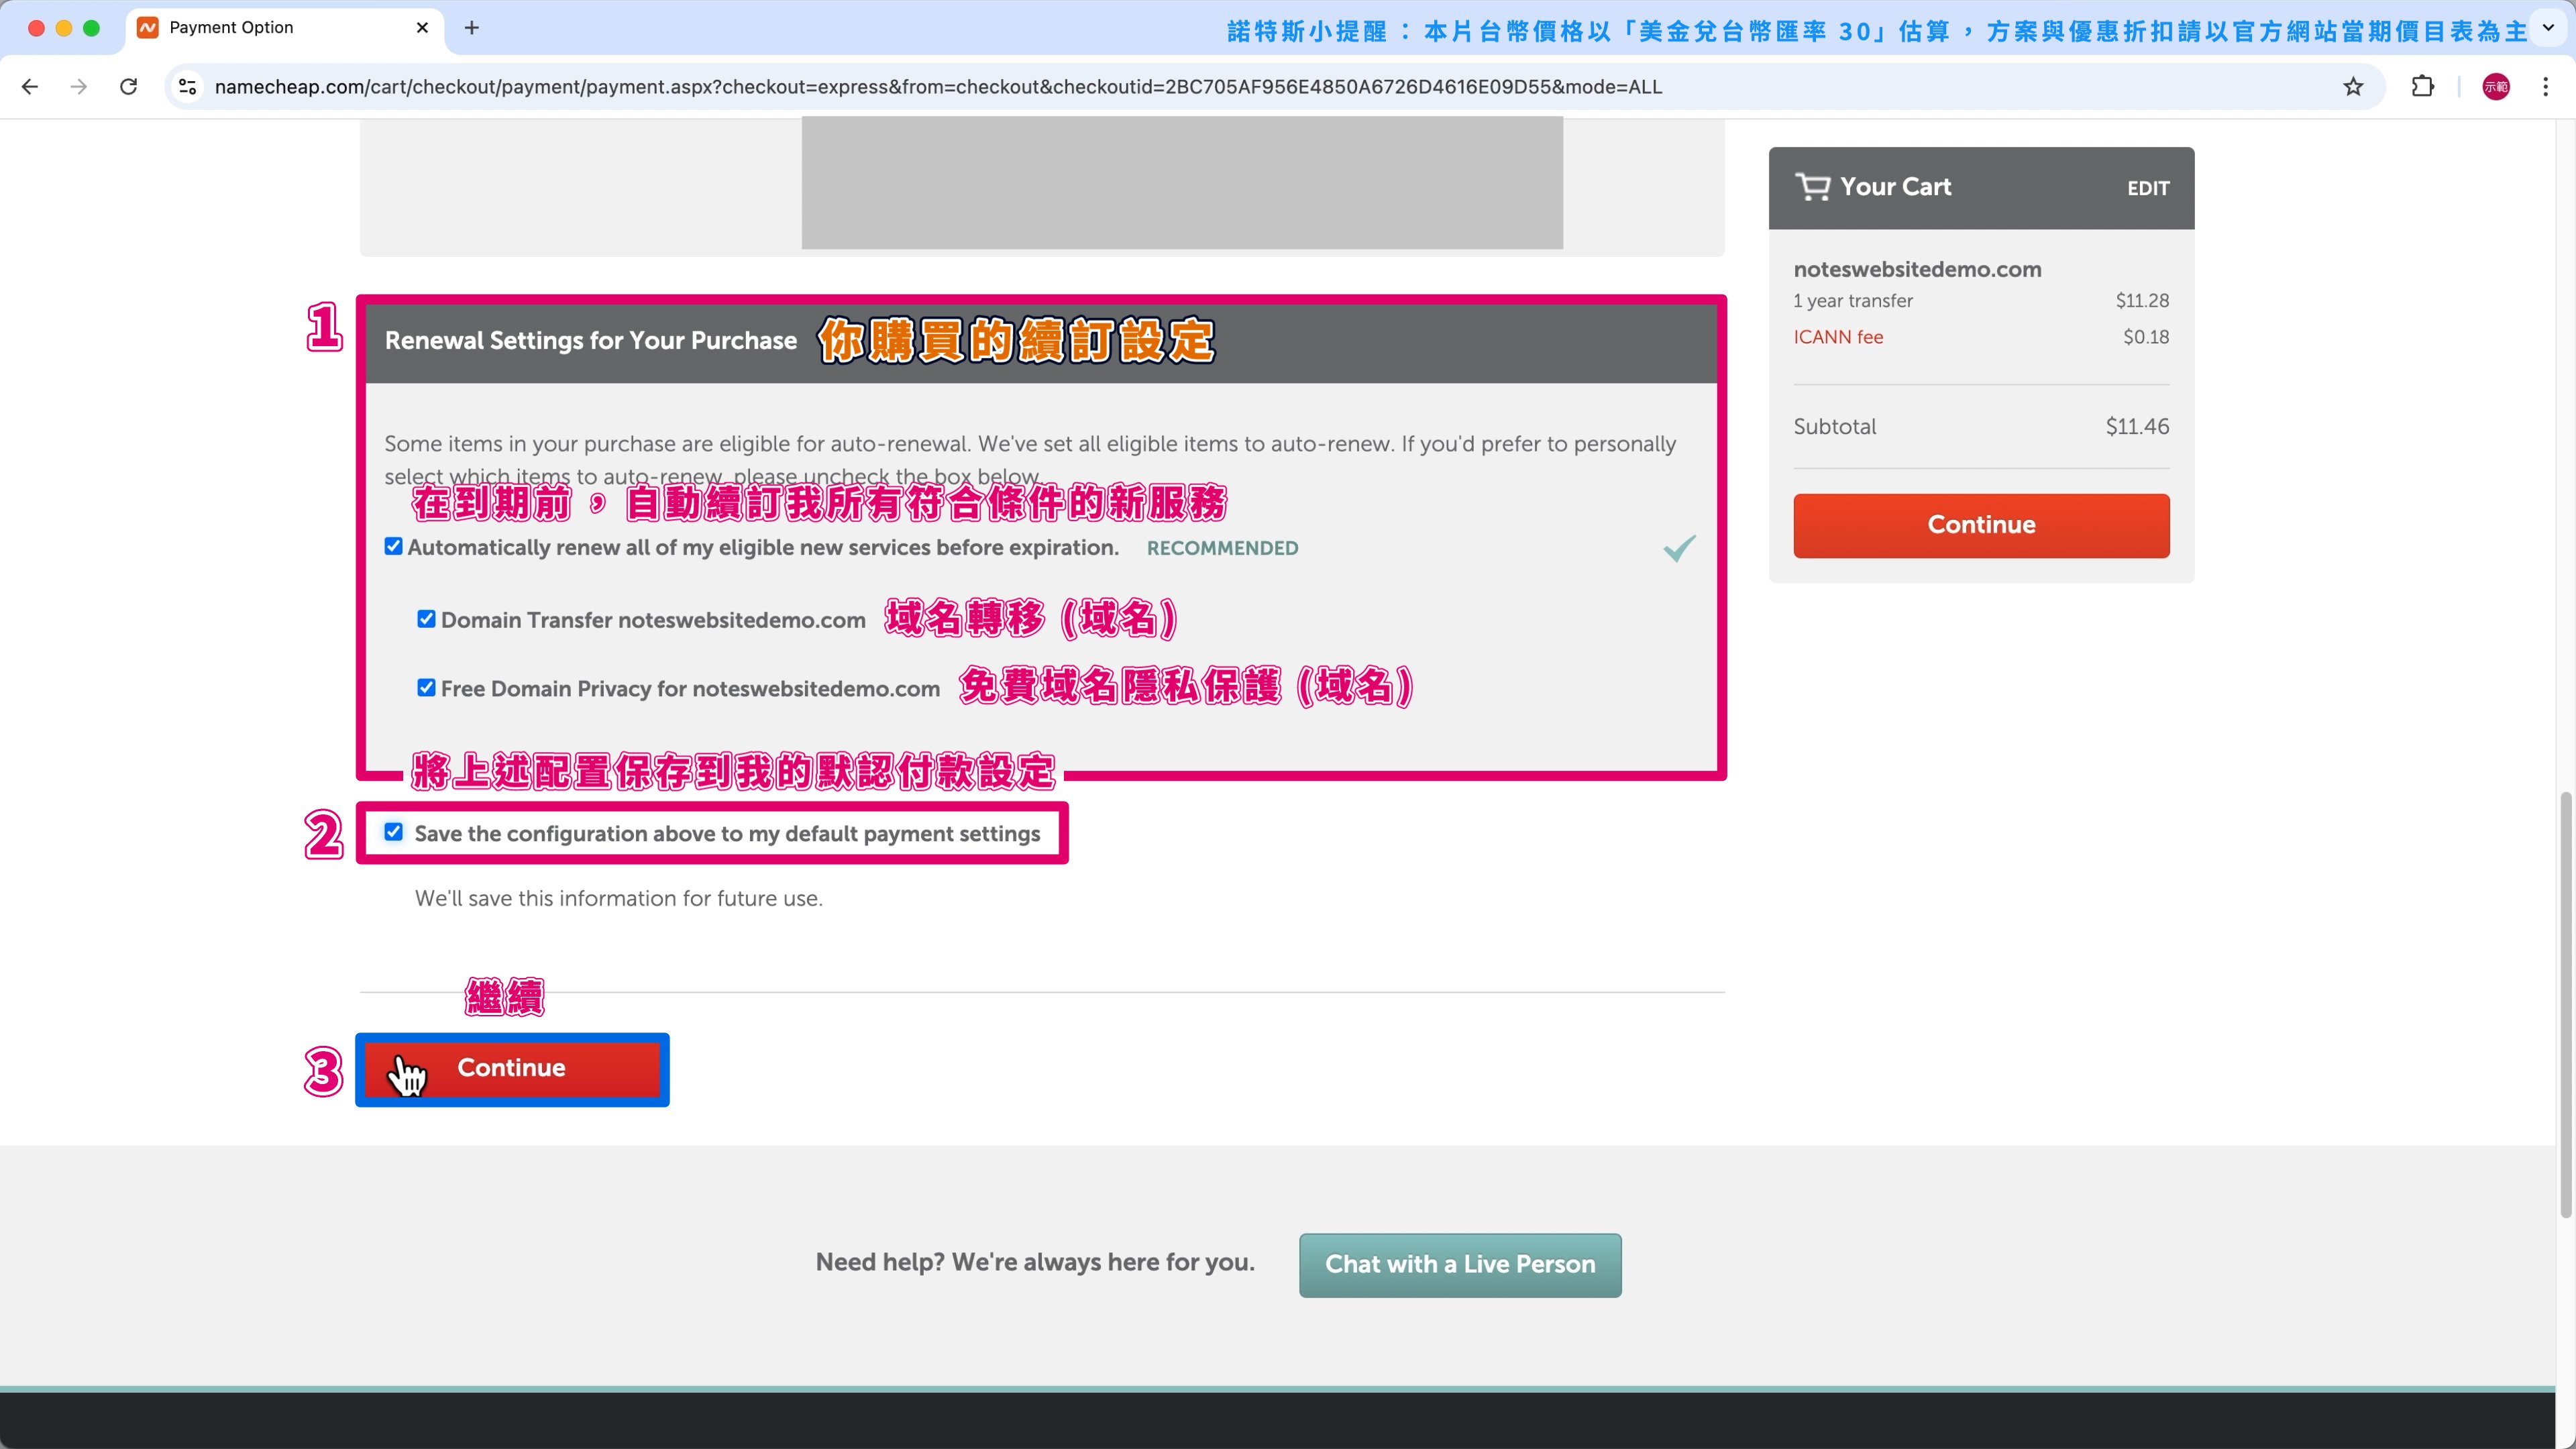This screenshot has width=2576, height=1449.
Task: Open Chrome three-dot menu
Action: click(x=2545, y=87)
